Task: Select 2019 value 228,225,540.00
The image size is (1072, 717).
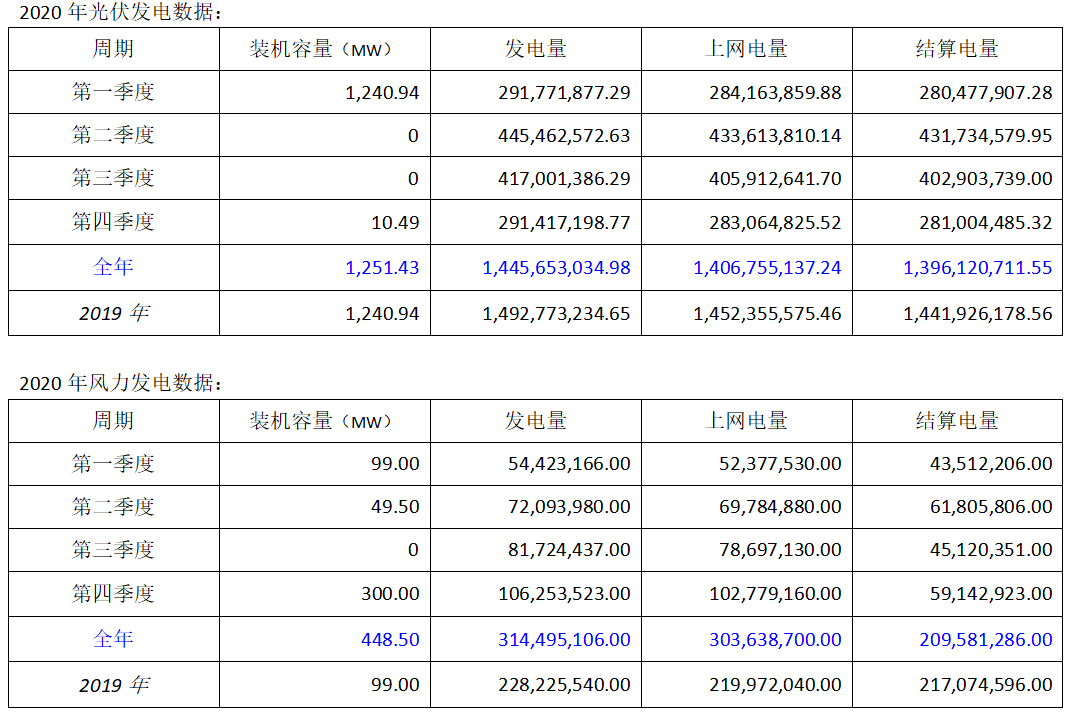Action: click(x=564, y=684)
